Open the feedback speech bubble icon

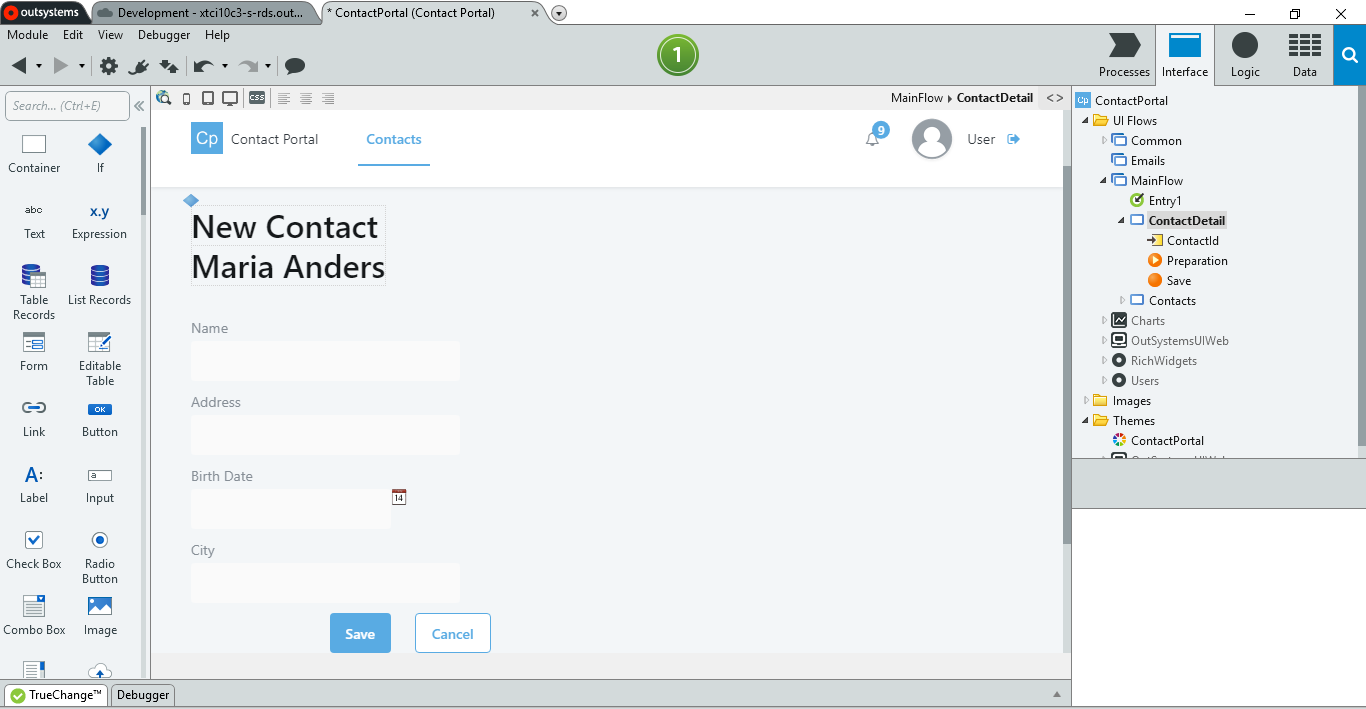click(295, 66)
